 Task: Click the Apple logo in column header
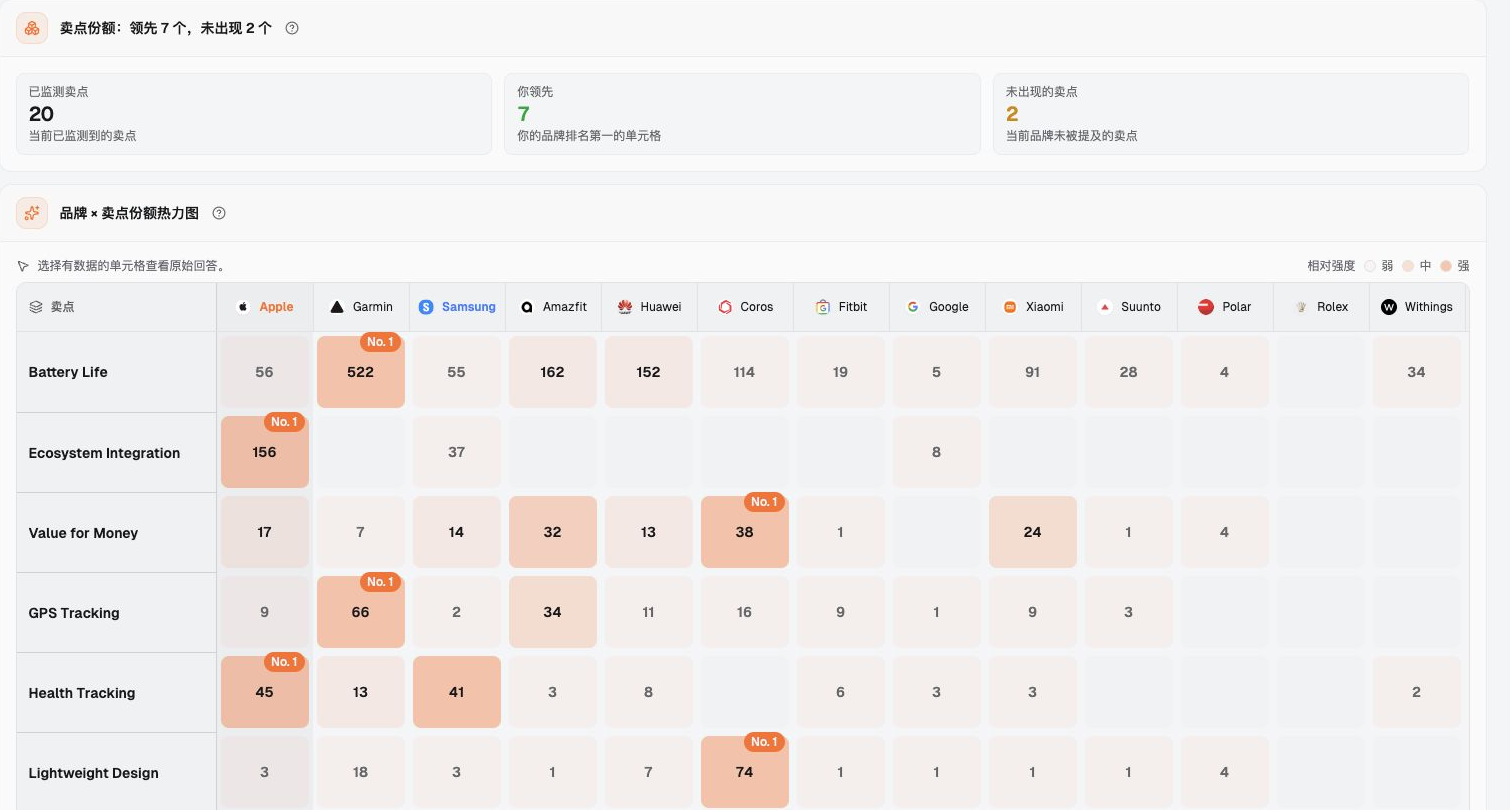[242, 307]
